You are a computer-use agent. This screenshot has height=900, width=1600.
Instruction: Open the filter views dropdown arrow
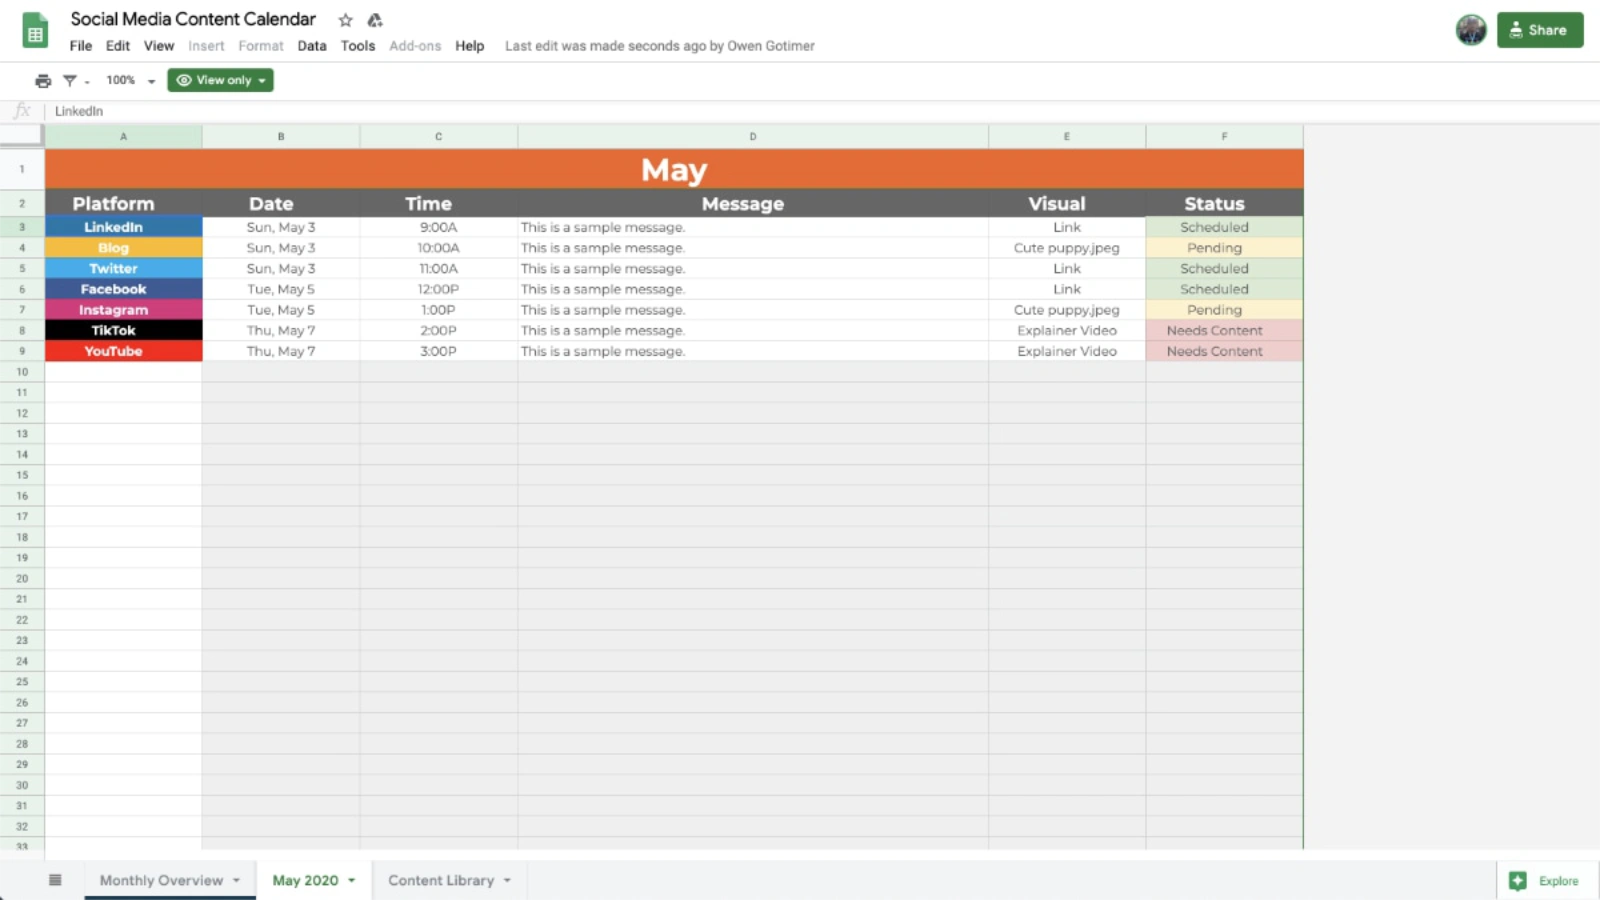click(x=87, y=81)
